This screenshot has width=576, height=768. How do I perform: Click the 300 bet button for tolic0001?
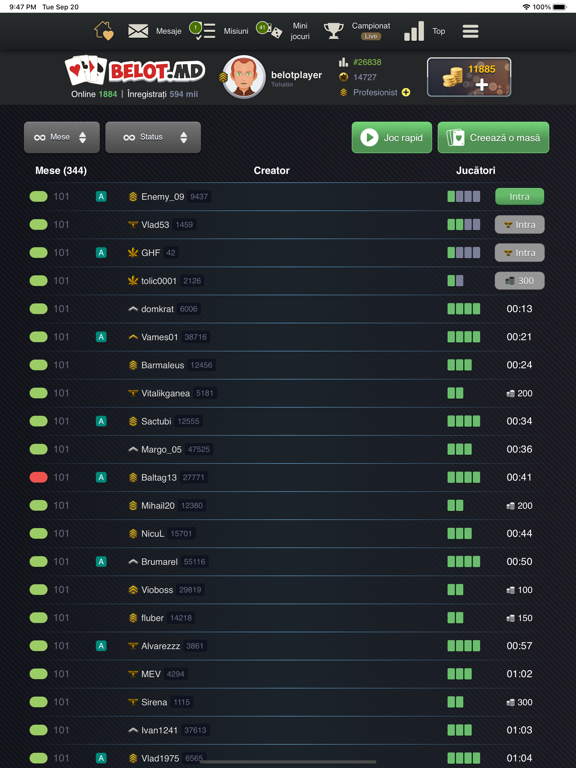519,281
